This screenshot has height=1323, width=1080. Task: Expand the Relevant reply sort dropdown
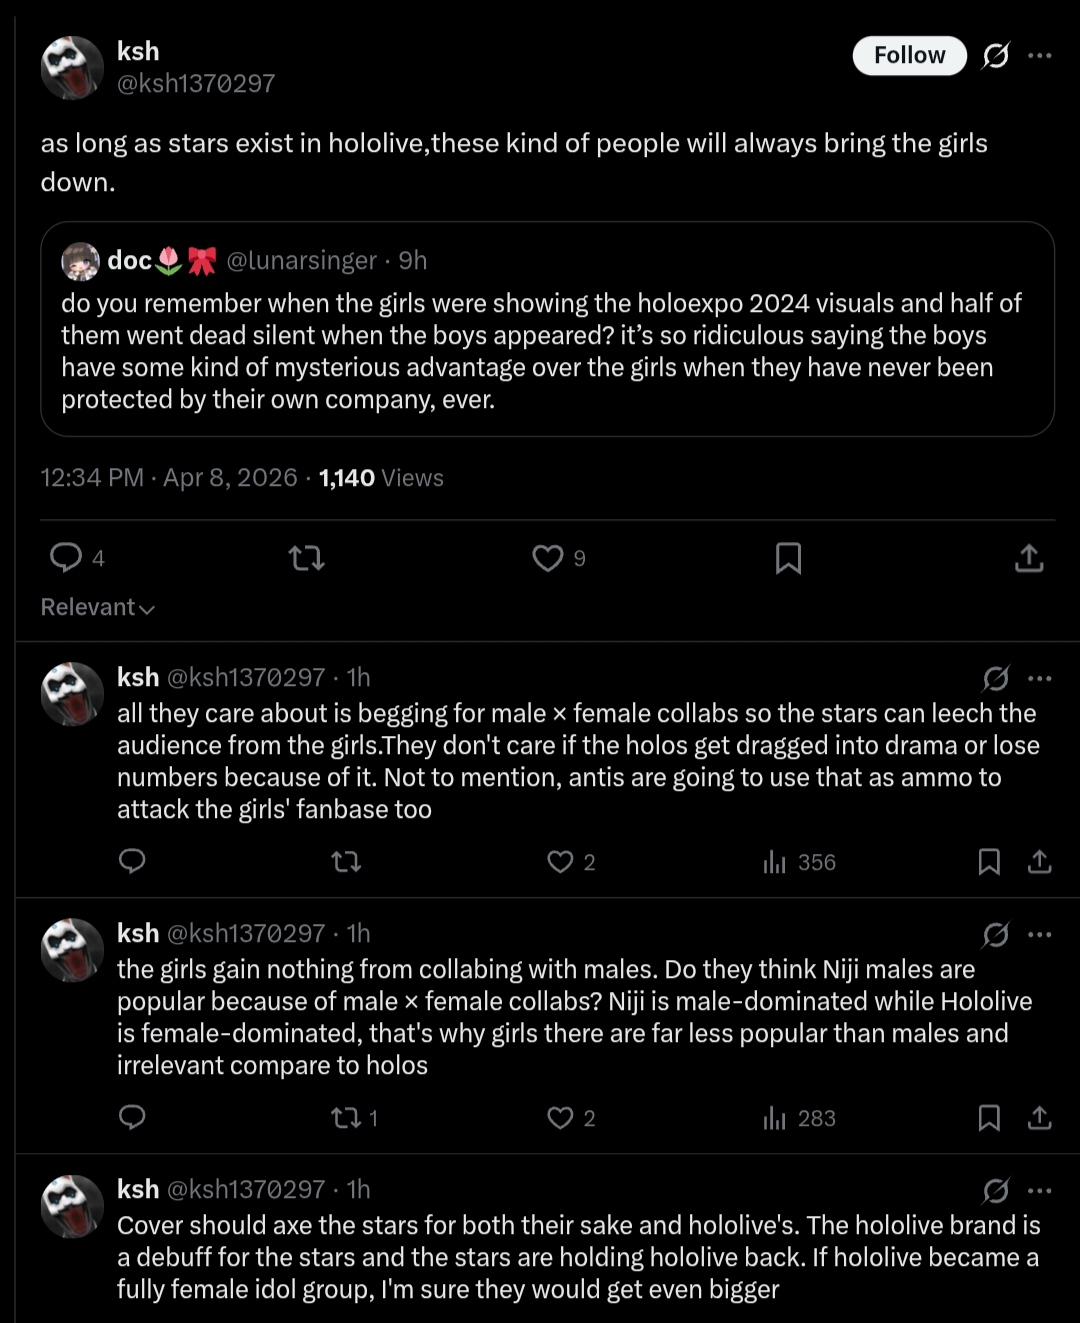[97, 607]
